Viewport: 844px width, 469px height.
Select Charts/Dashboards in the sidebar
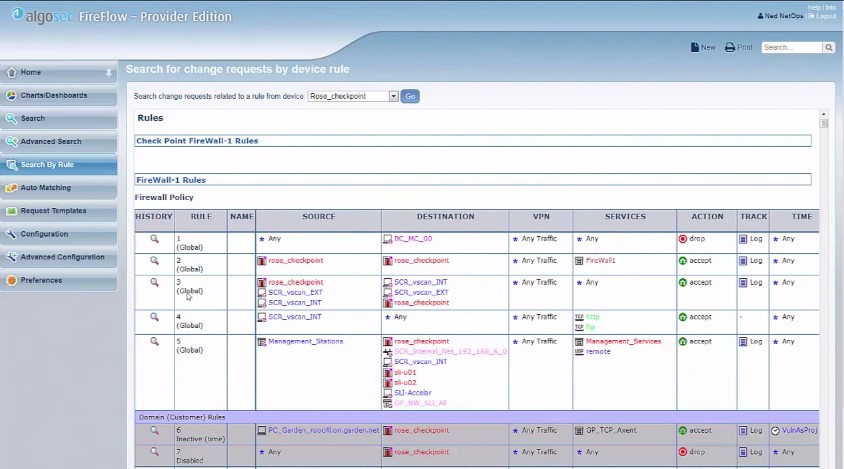click(x=53, y=96)
